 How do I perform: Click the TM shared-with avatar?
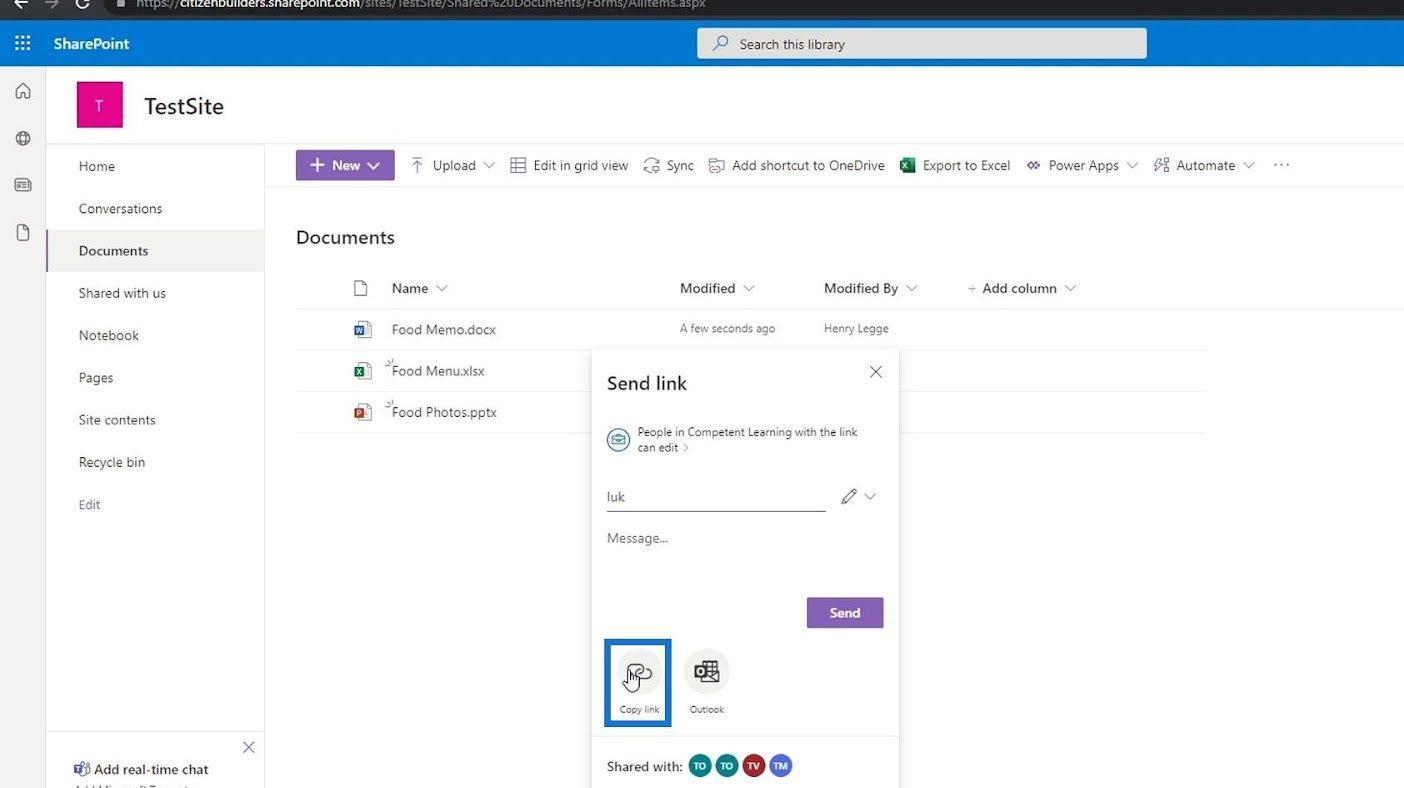pos(781,766)
